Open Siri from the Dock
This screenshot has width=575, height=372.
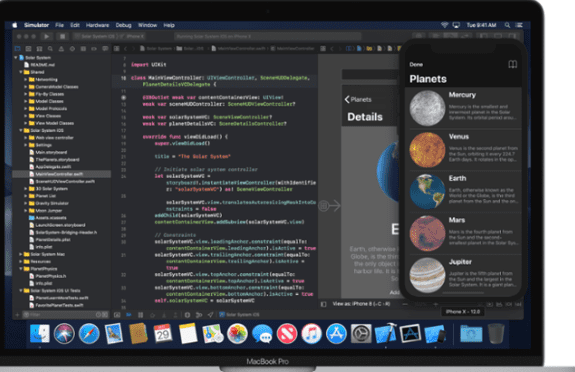pos(64,333)
